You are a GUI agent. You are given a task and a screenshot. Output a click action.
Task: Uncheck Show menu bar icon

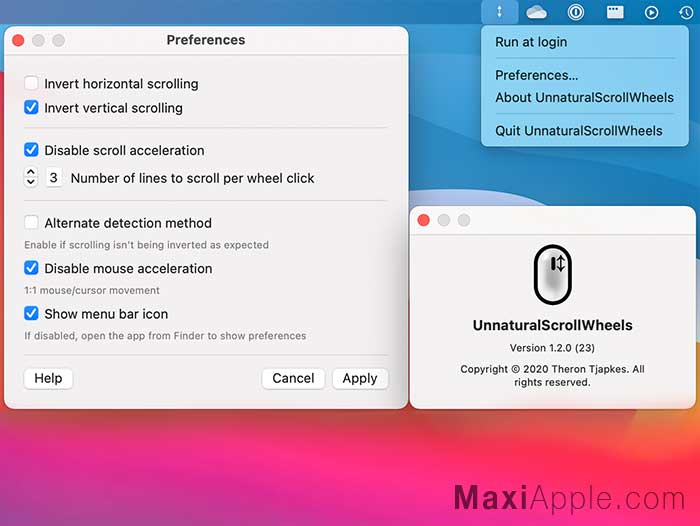31,313
